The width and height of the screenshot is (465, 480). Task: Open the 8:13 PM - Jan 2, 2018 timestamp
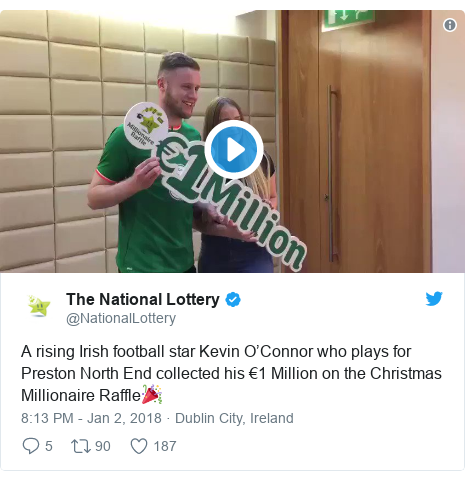point(91,418)
